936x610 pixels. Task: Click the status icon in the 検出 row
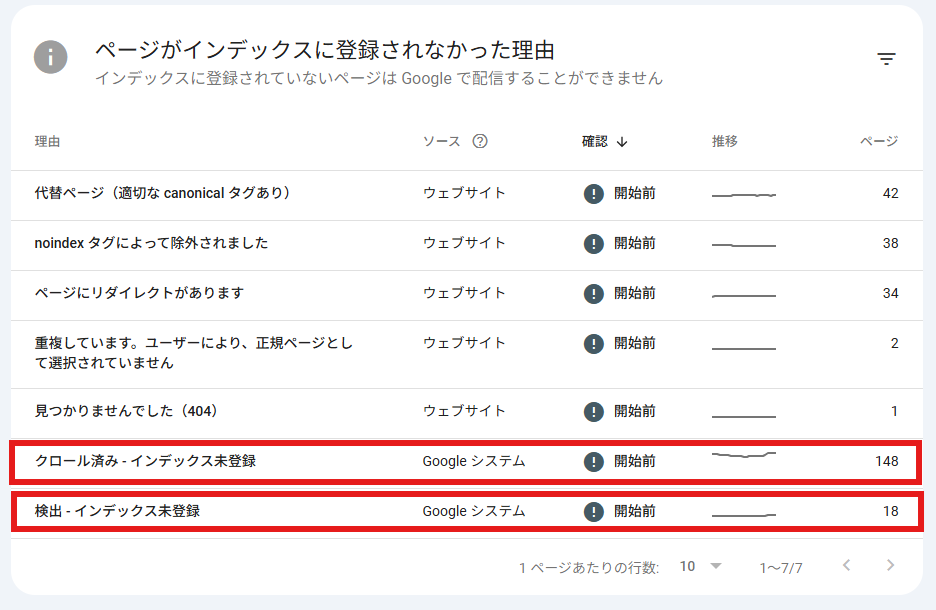click(x=593, y=512)
